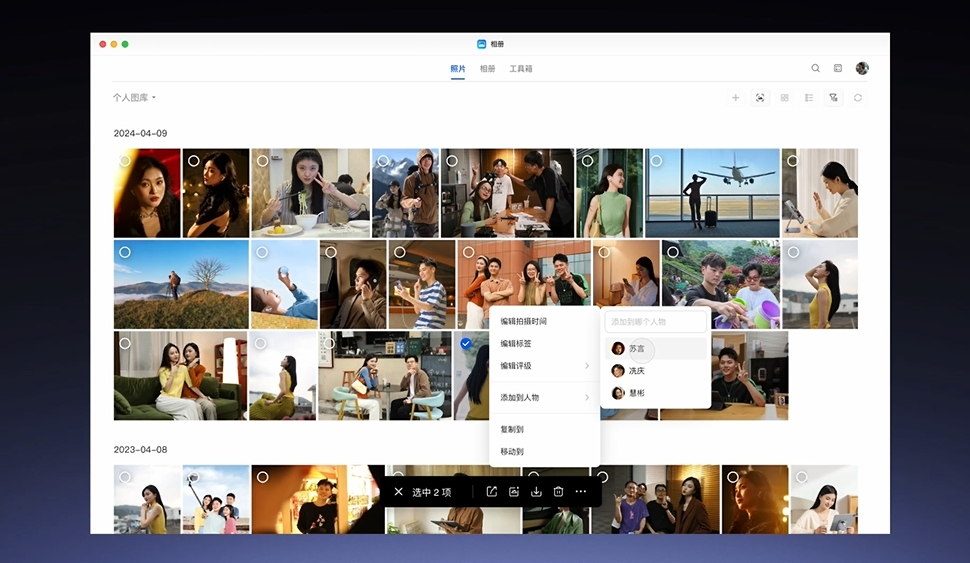970x563 pixels.
Task: Click the share icon in selection bar
Action: pos(492,492)
